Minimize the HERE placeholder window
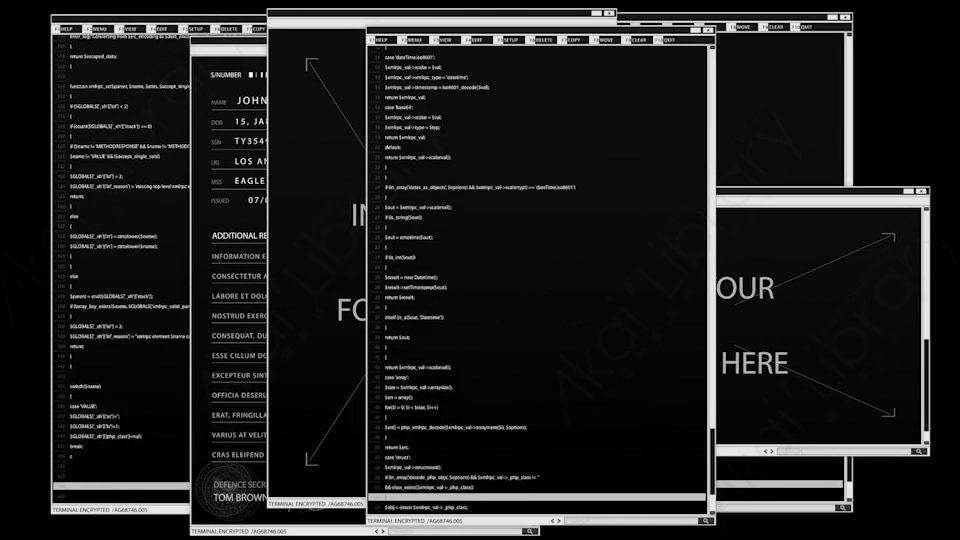The height and width of the screenshot is (540, 960). [909, 191]
